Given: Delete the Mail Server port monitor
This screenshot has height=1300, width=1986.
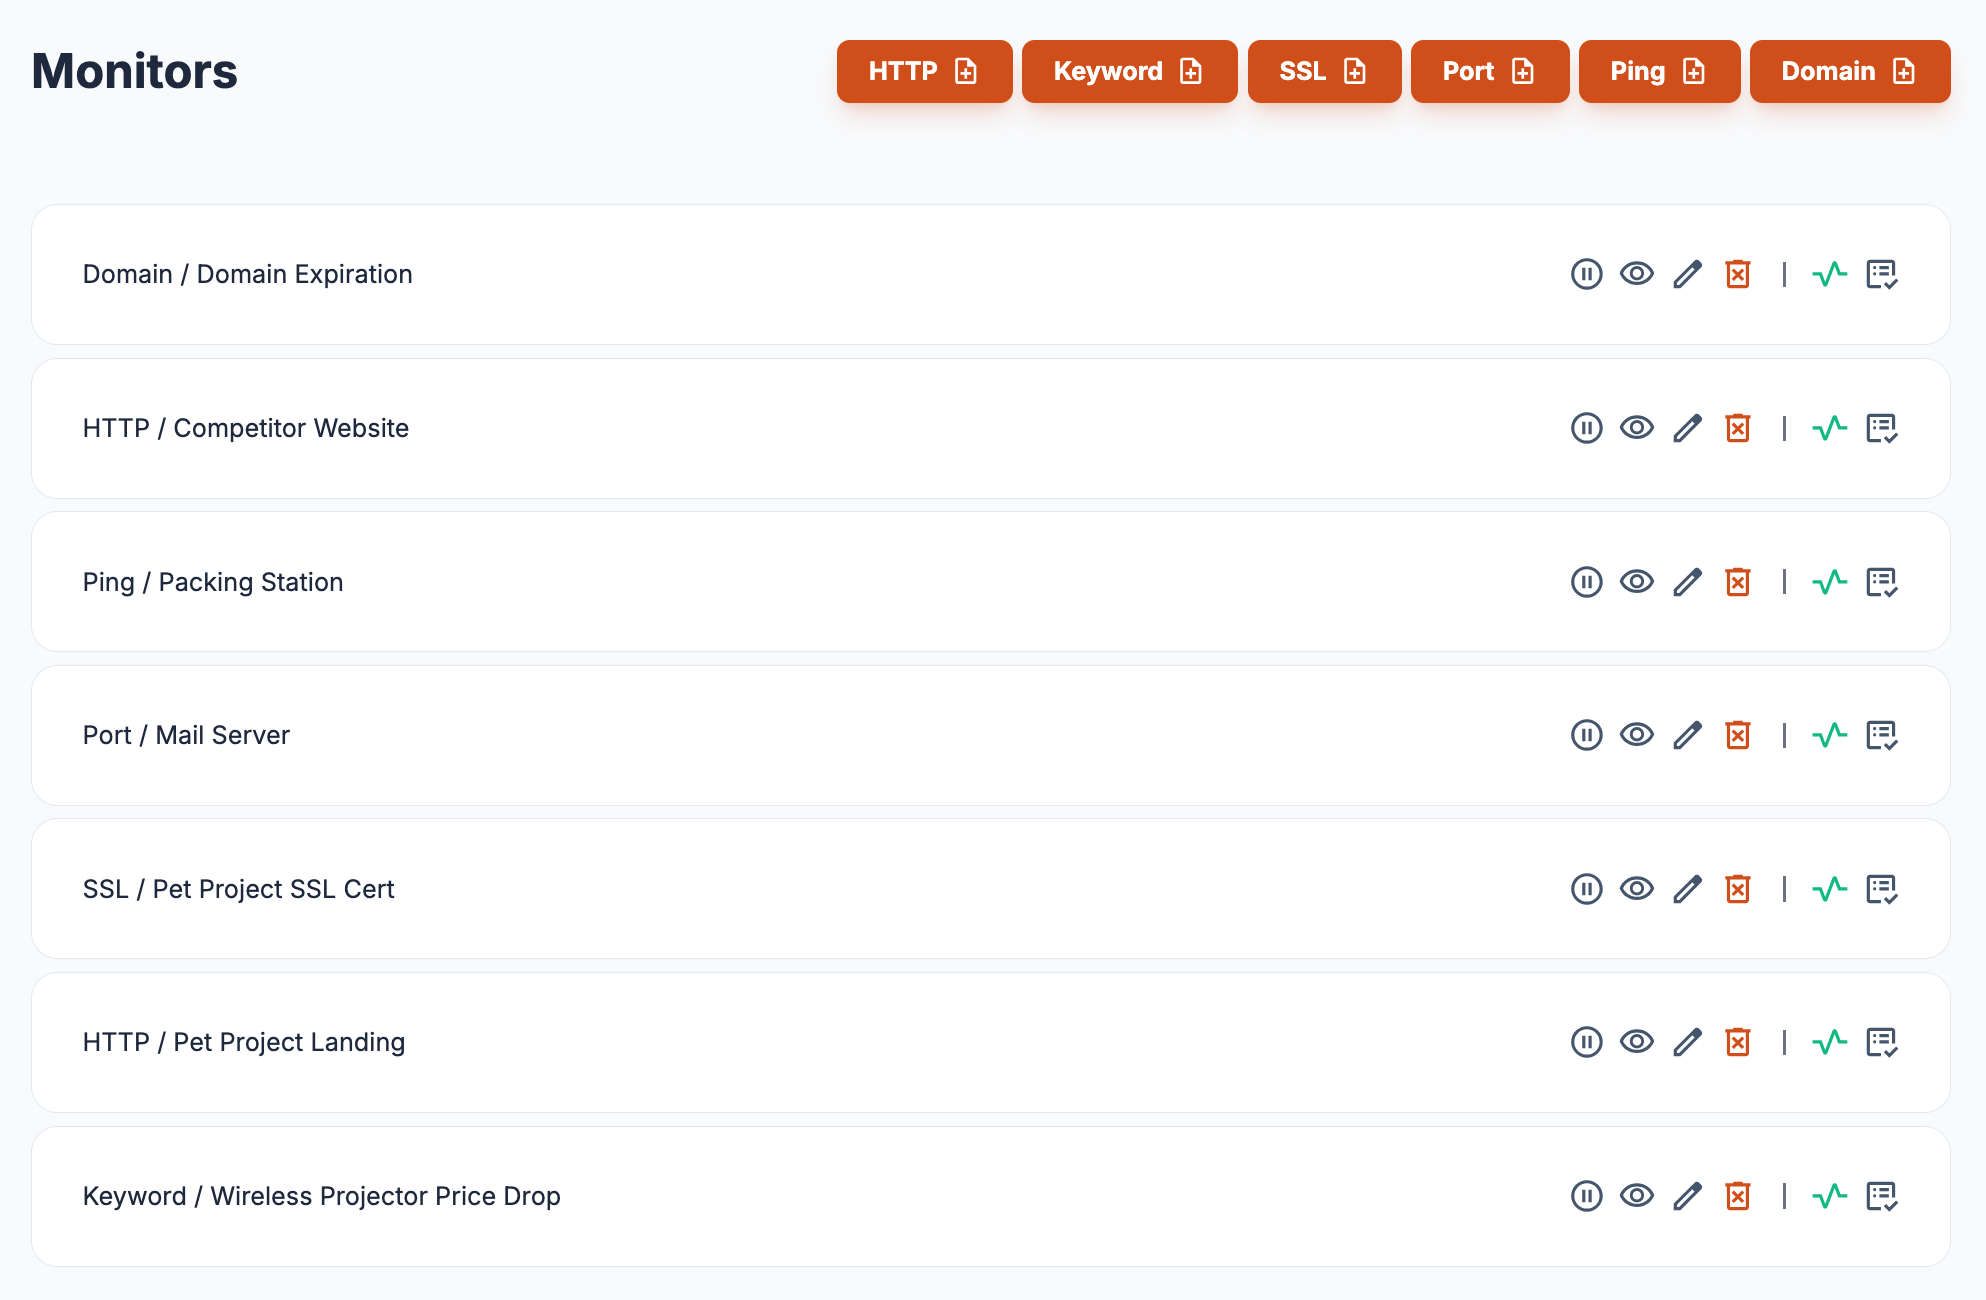Looking at the screenshot, I should point(1737,735).
